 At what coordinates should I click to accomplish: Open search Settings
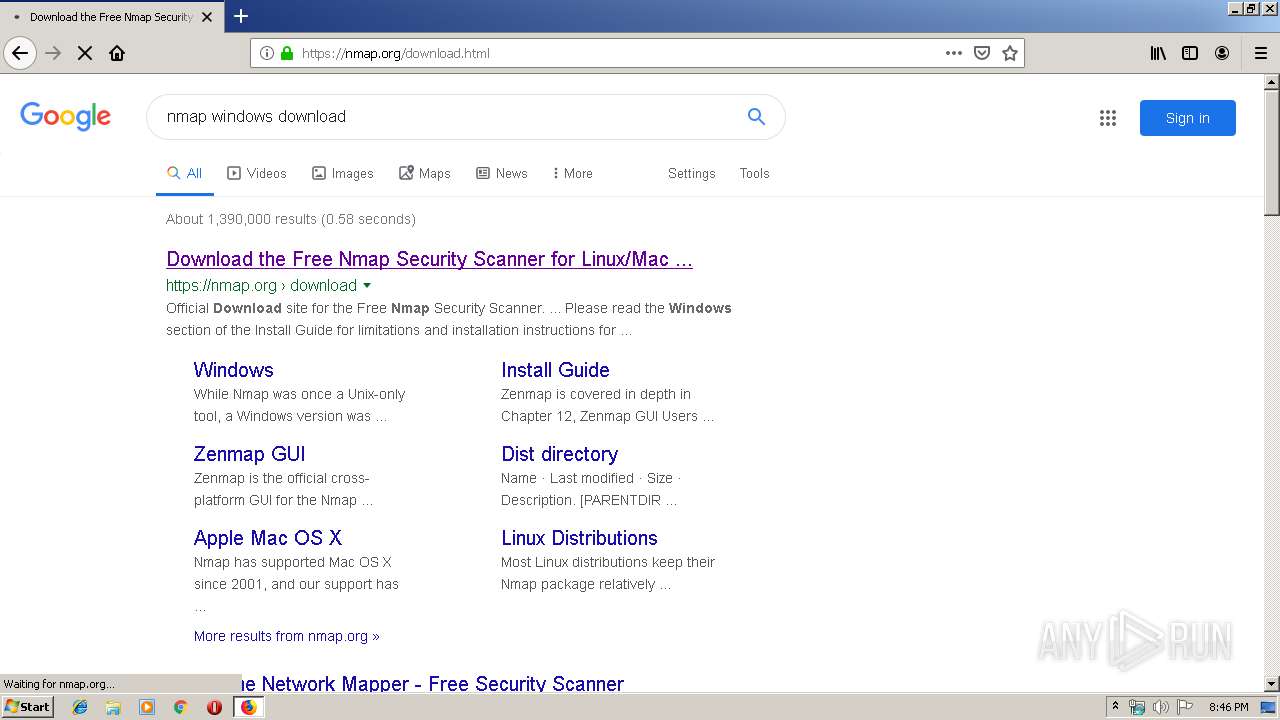(692, 173)
